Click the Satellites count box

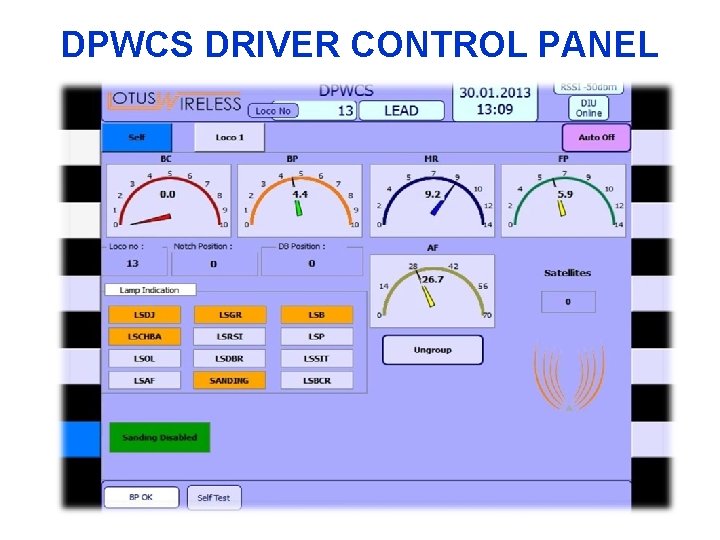pos(568,302)
